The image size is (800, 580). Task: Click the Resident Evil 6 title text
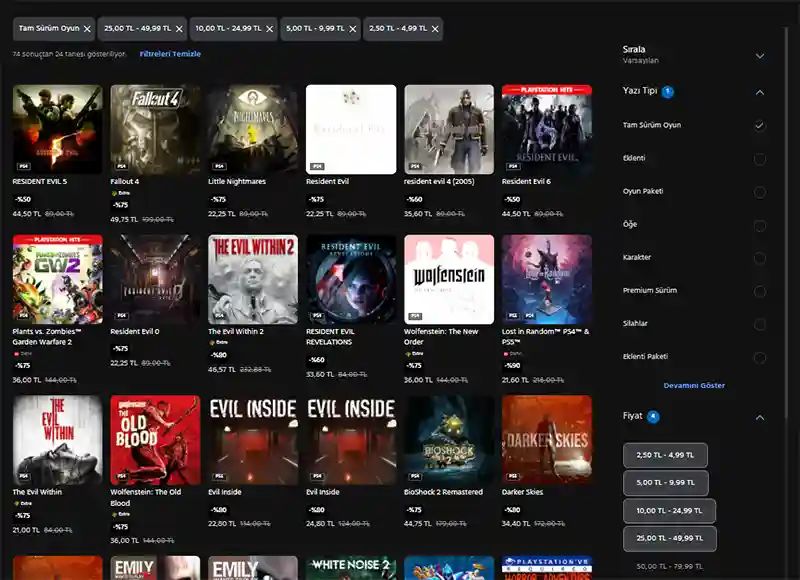(526, 182)
